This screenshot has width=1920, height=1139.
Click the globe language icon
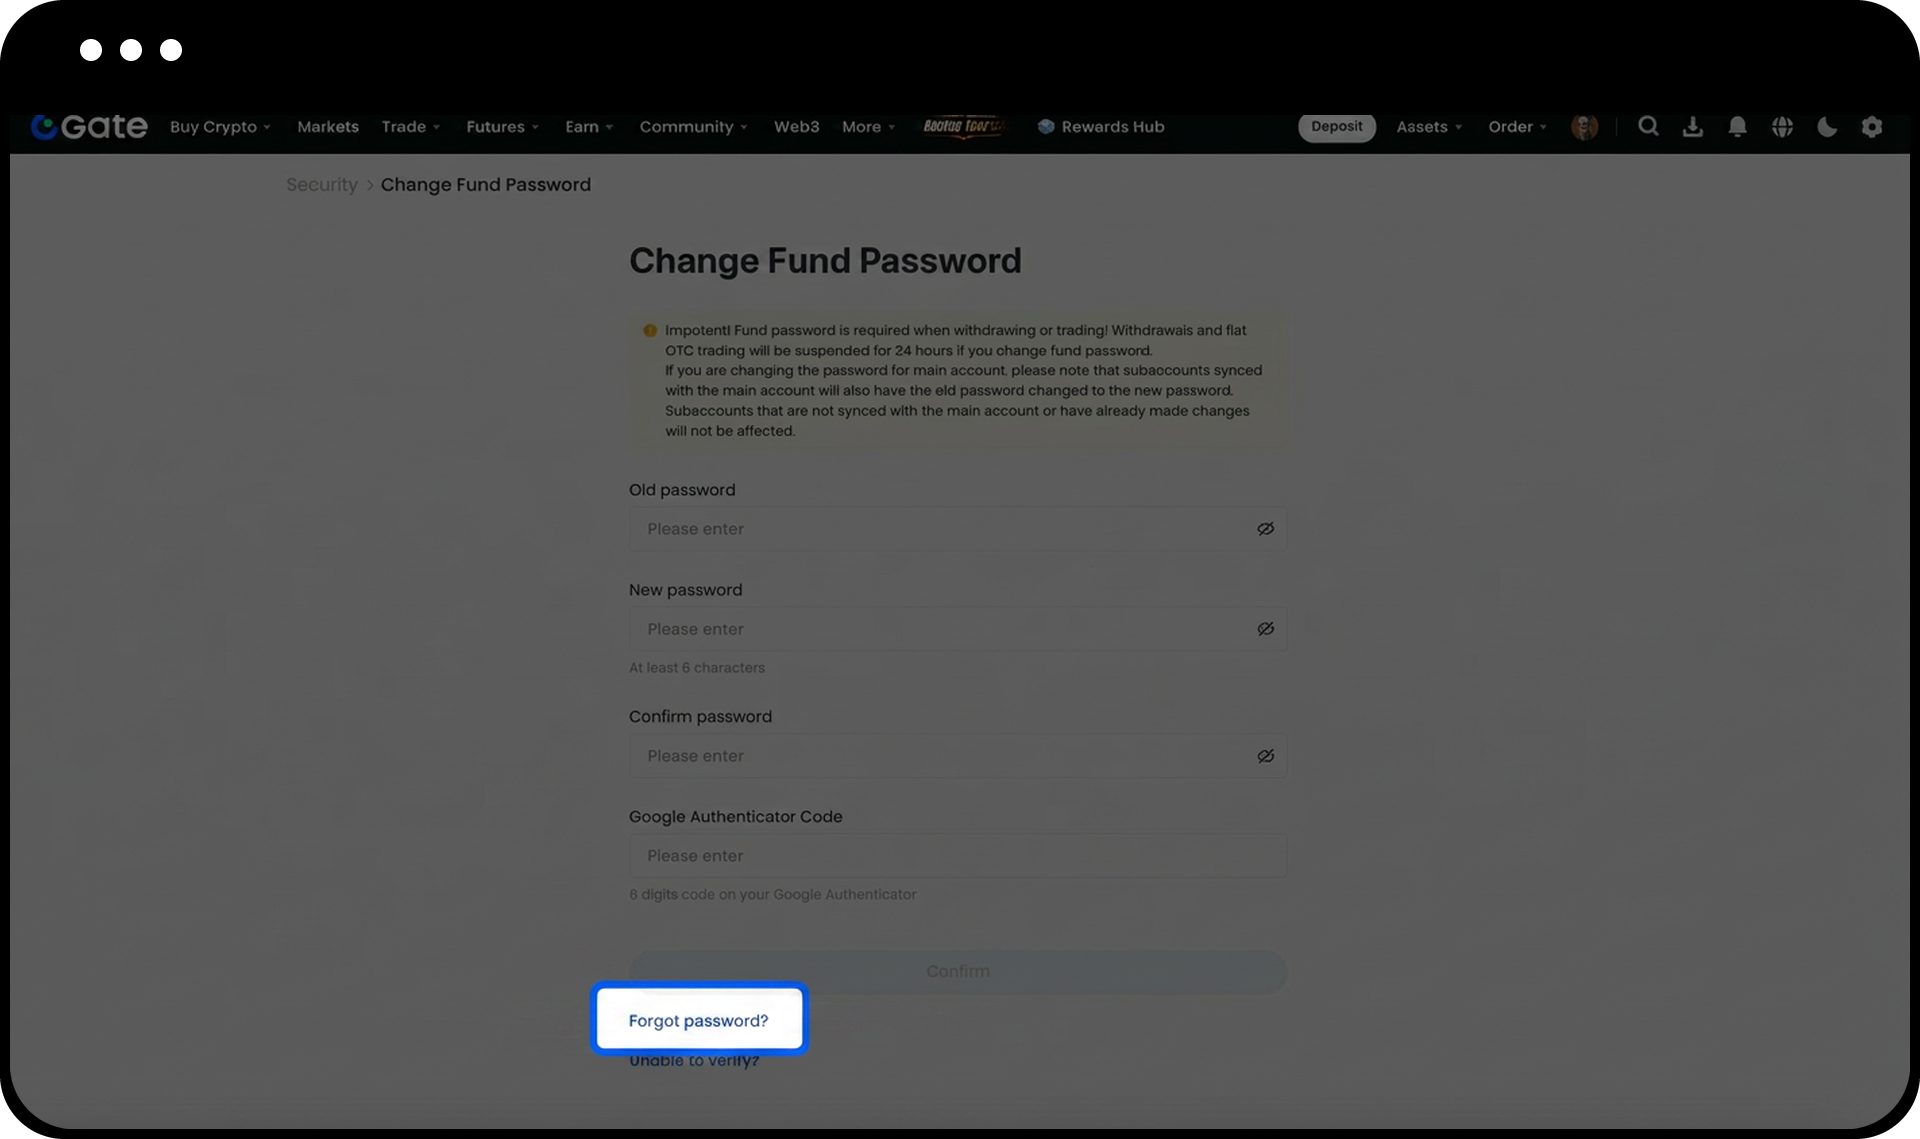tap(1782, 127)
